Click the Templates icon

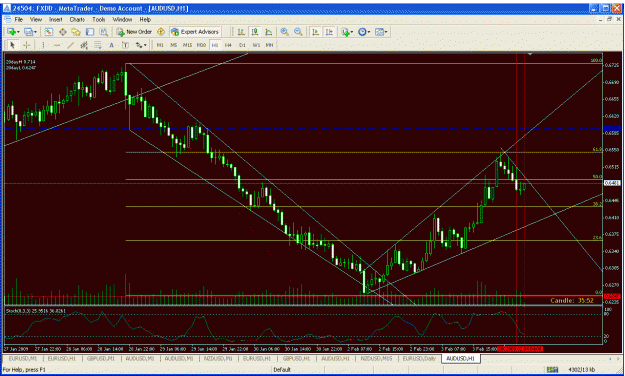pyautogui.click(x=379, y=32)
